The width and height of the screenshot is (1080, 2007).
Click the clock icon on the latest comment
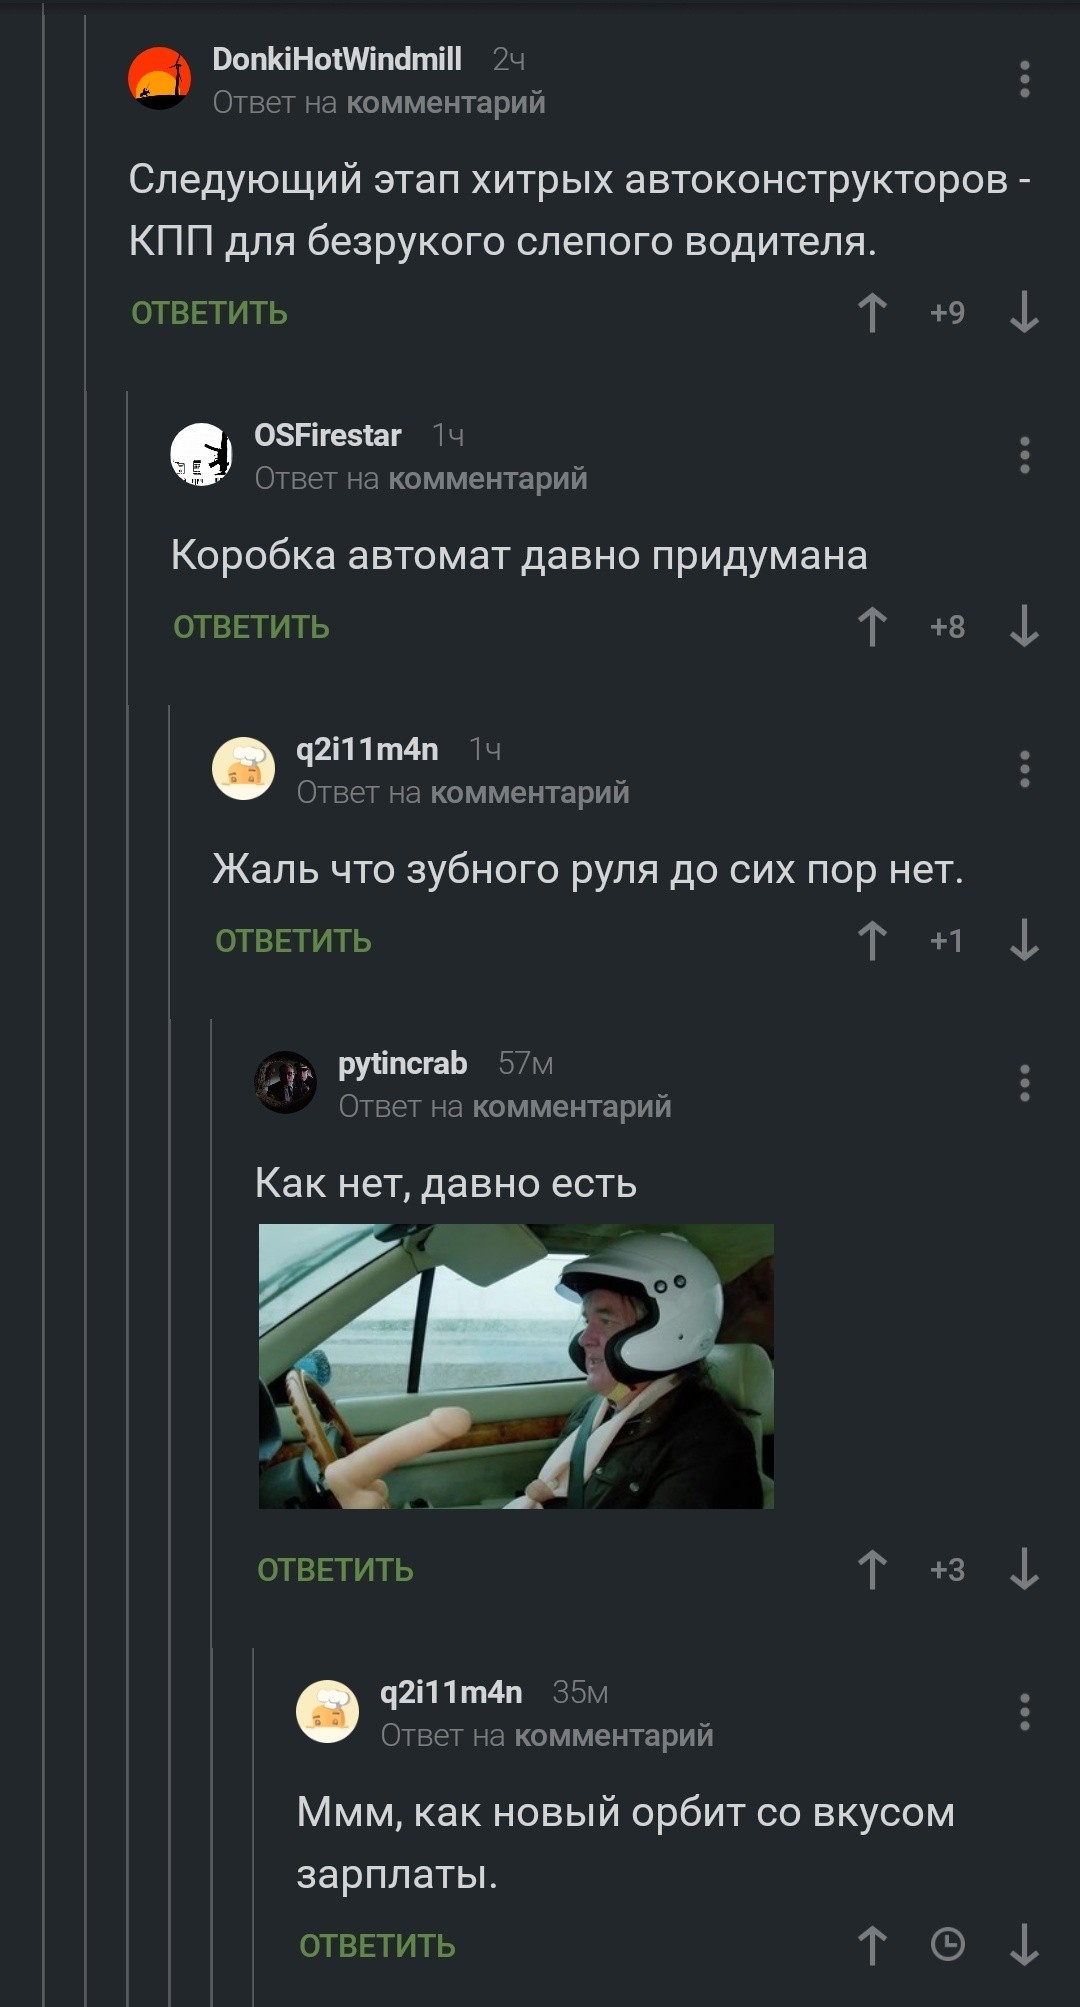click(x=948, y=1945)
